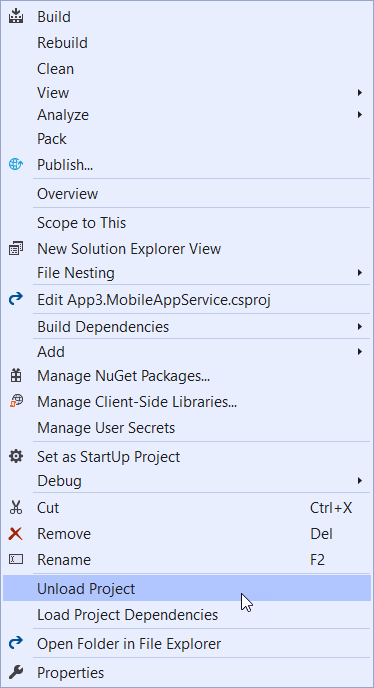Click the Cut scissors icon
374x688 pixels.
click(16, 508)
